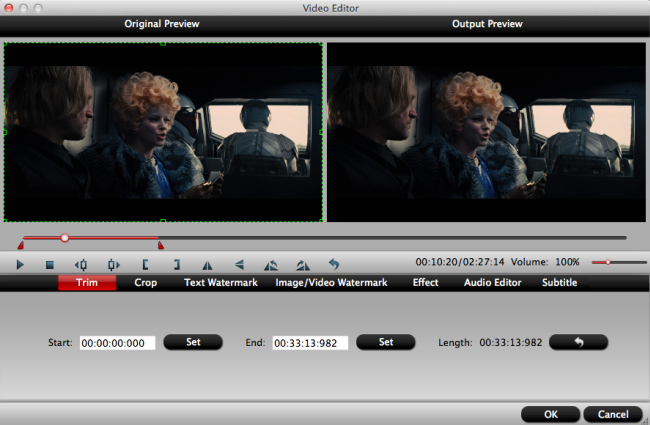650x425 pixels.
Task: Close the Video Editor window
Action: point(9,8)
